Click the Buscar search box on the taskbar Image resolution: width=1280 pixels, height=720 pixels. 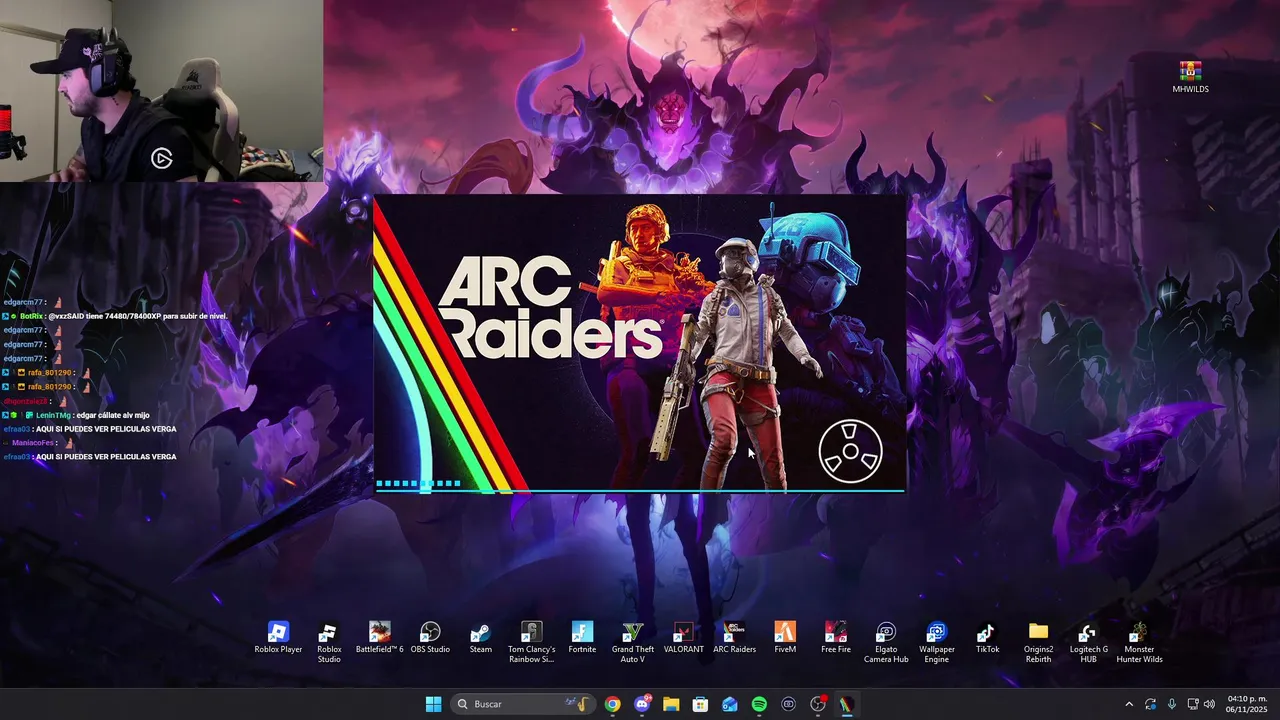522,704
